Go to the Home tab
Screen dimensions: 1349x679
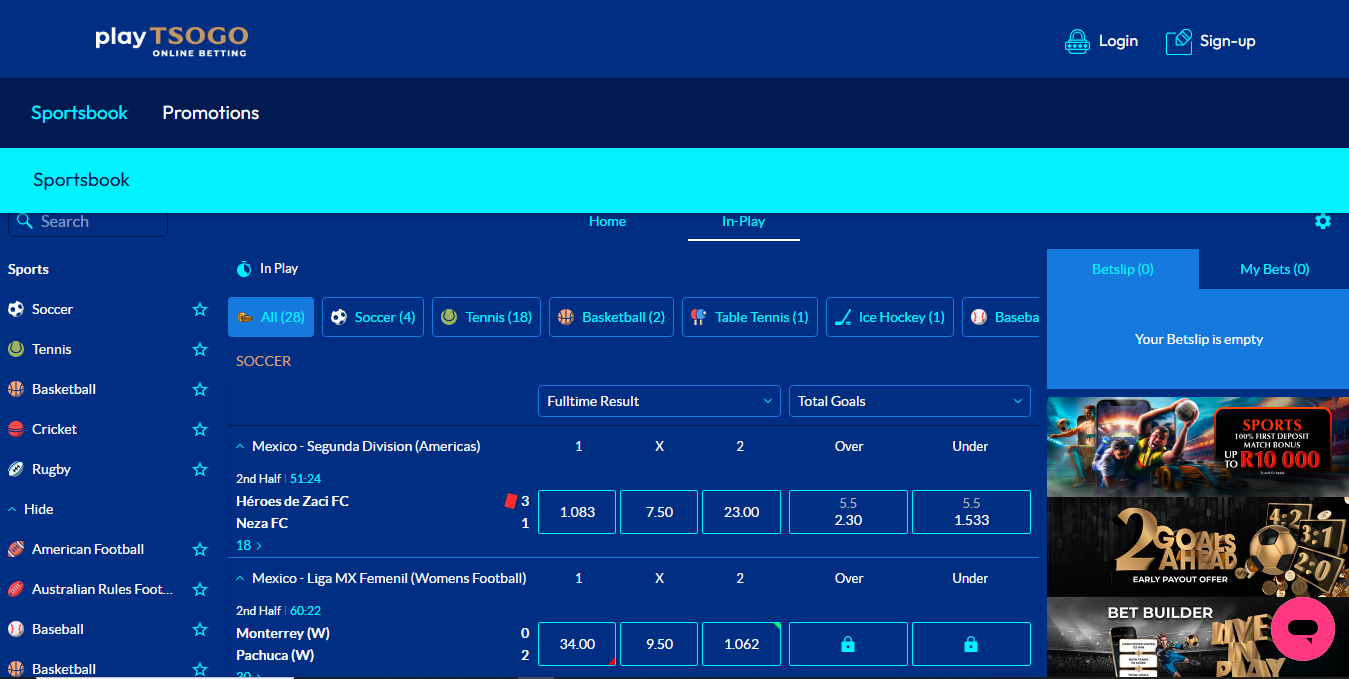[607, 221]
